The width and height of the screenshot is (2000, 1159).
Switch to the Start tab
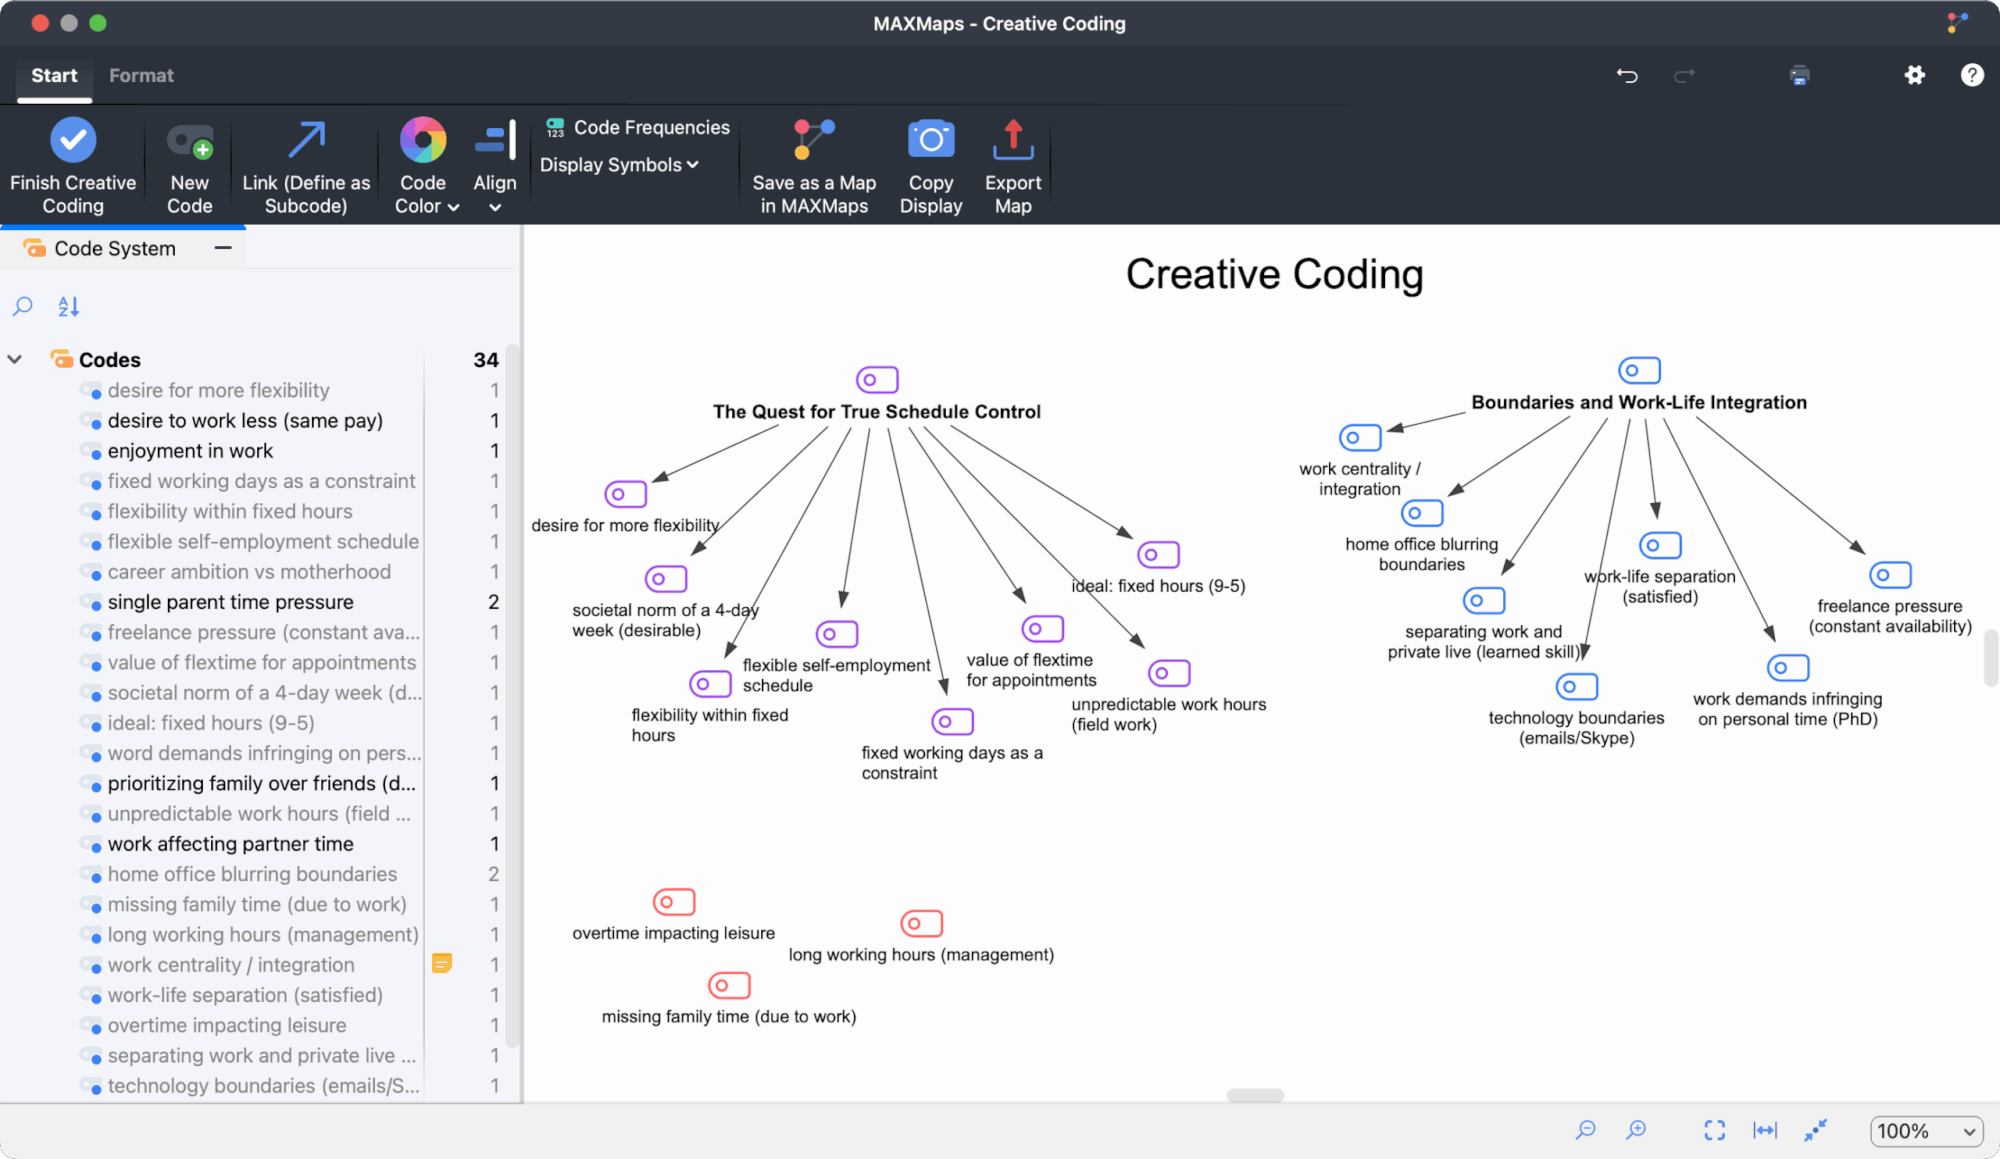(x=54, y=76)
